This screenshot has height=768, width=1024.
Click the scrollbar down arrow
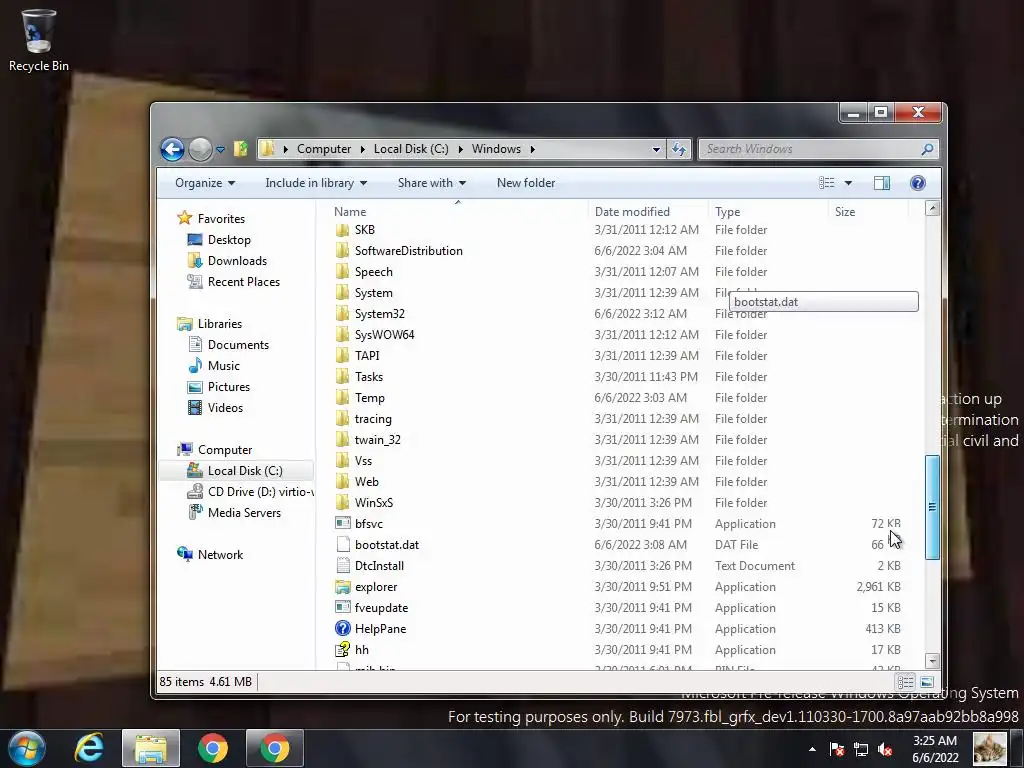point(932,661)
